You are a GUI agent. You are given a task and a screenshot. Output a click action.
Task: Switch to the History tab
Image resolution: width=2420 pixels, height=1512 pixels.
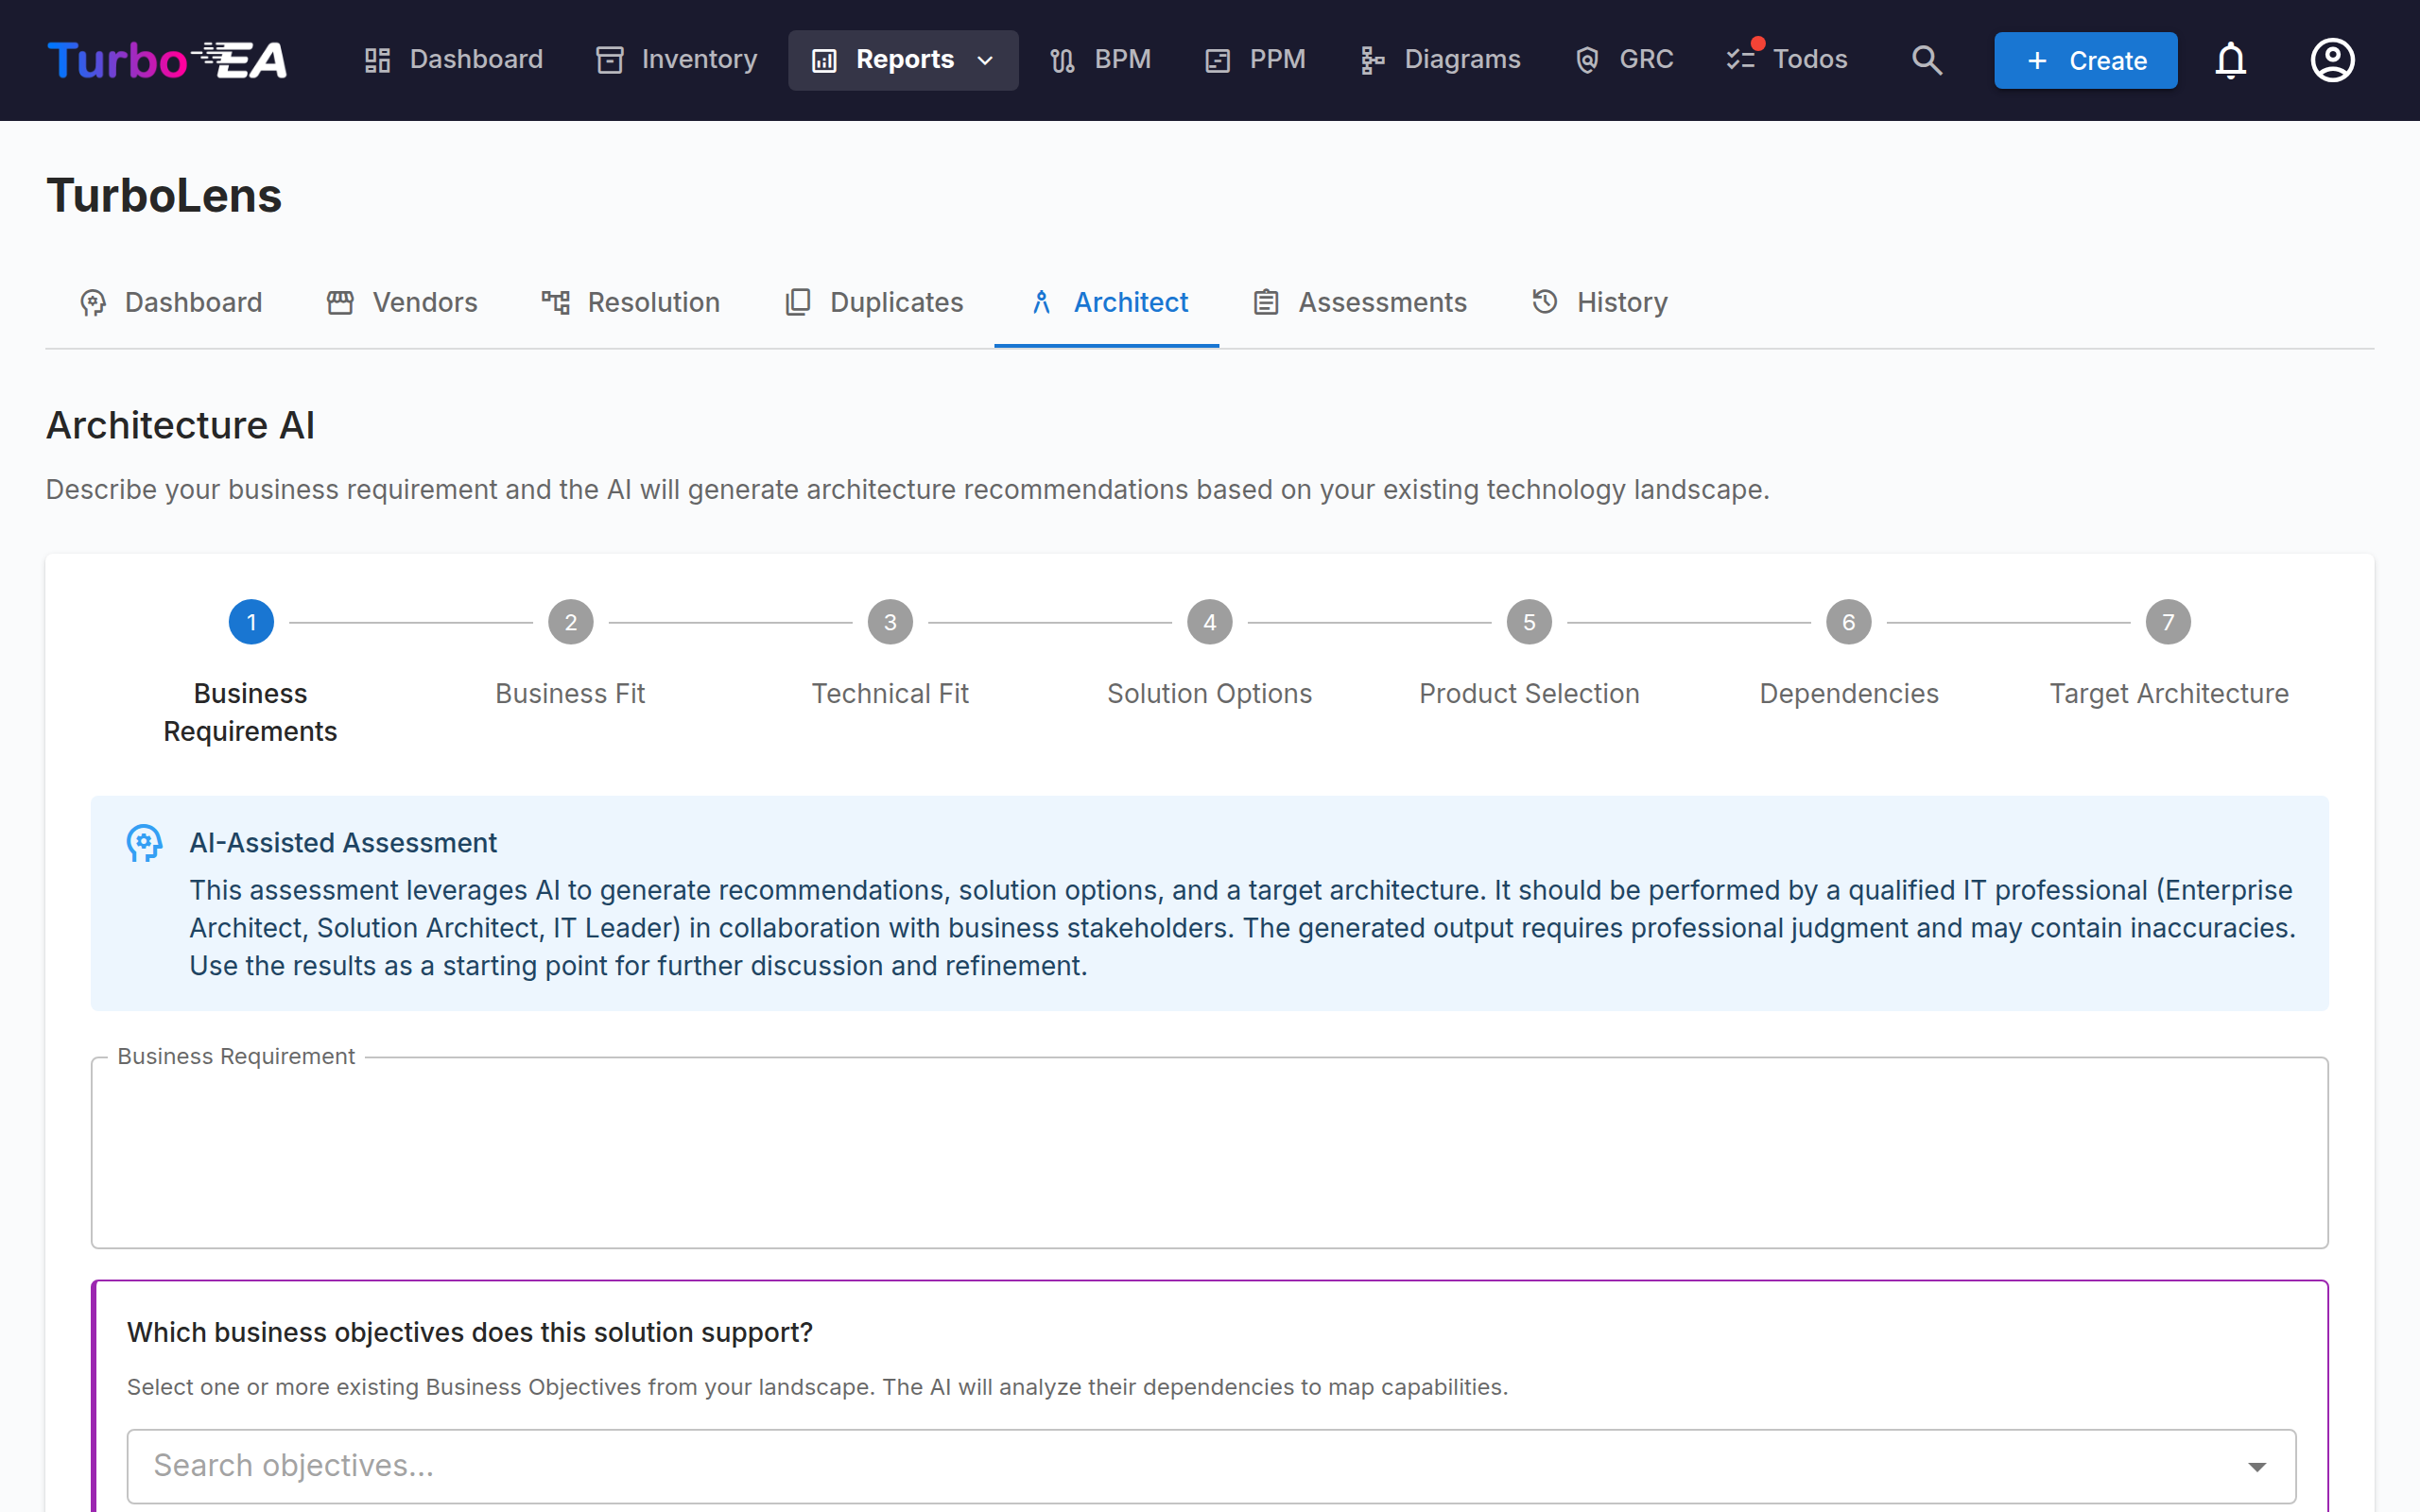[x=1599, y=302]
